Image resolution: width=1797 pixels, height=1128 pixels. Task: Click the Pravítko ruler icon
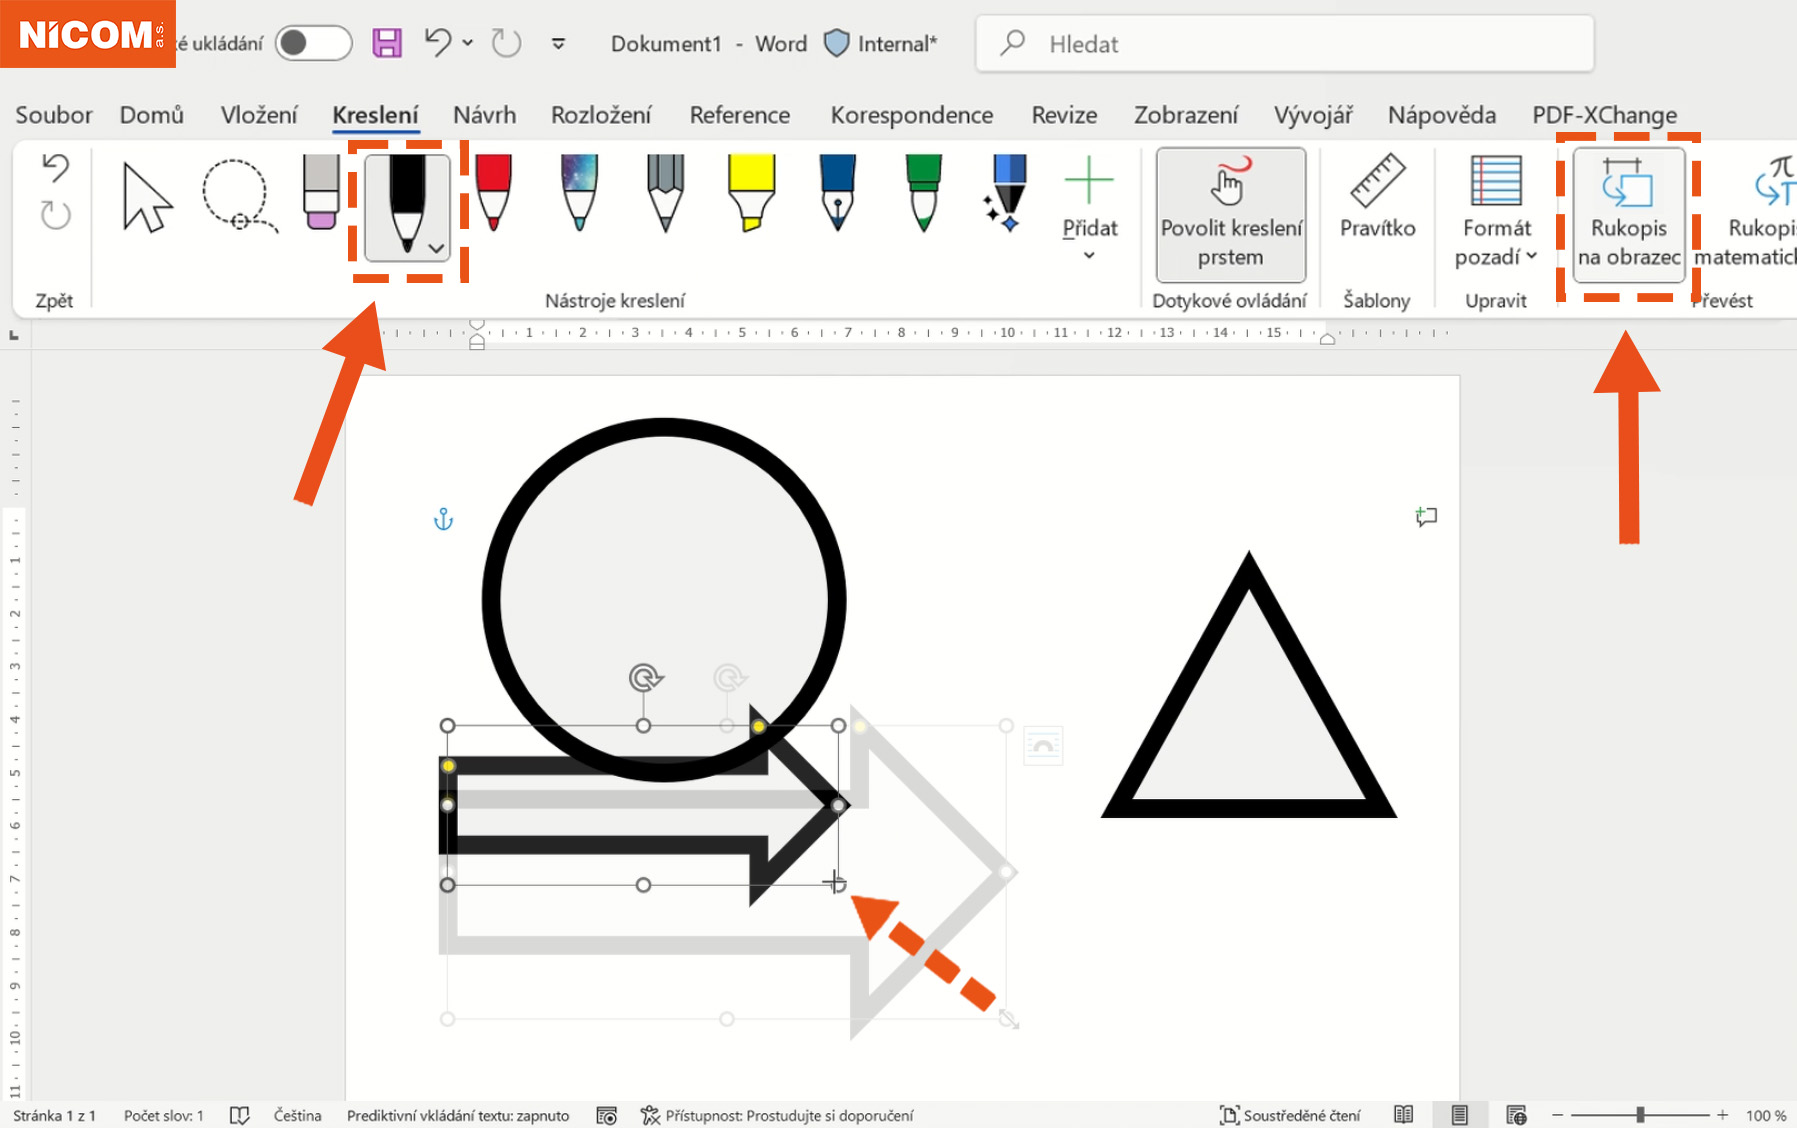click(1377, 182)
